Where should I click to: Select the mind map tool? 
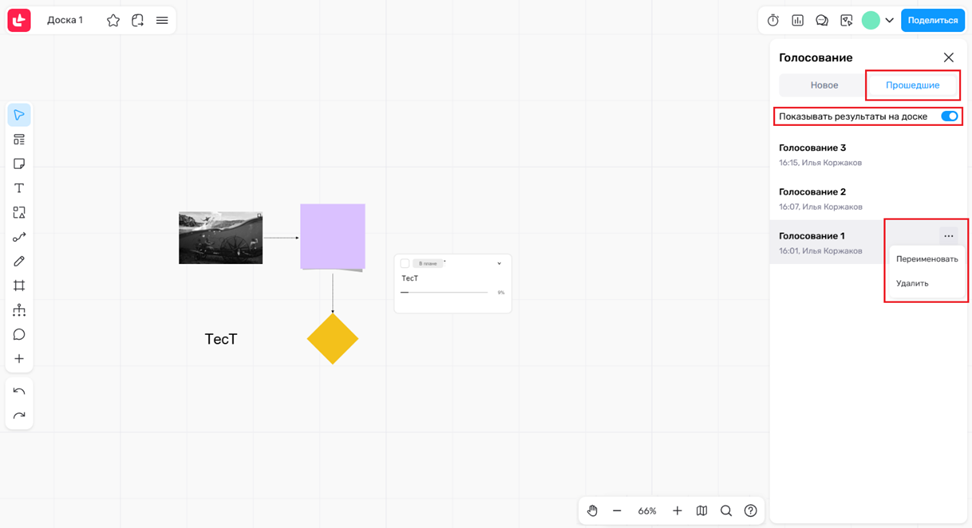click(19, 310)
